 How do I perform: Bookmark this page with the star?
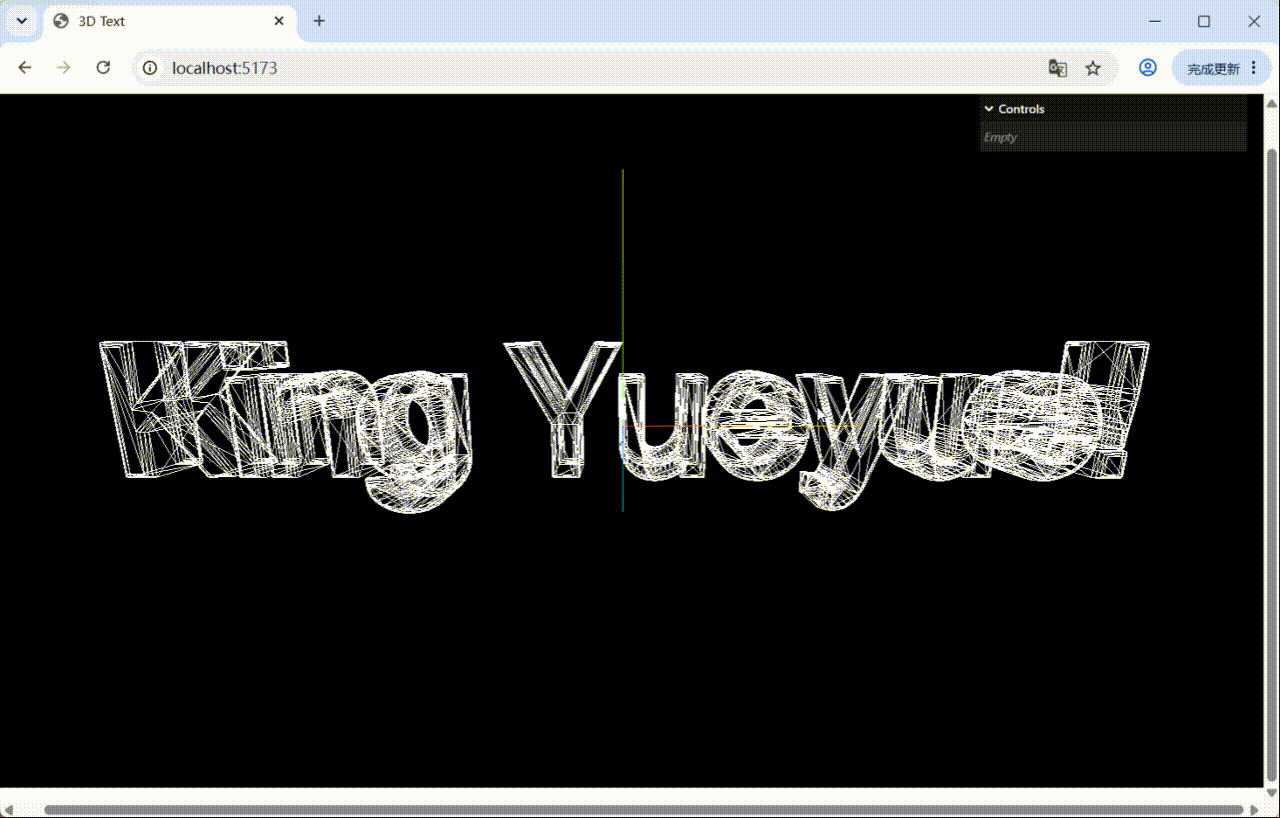click(1093, 68)
